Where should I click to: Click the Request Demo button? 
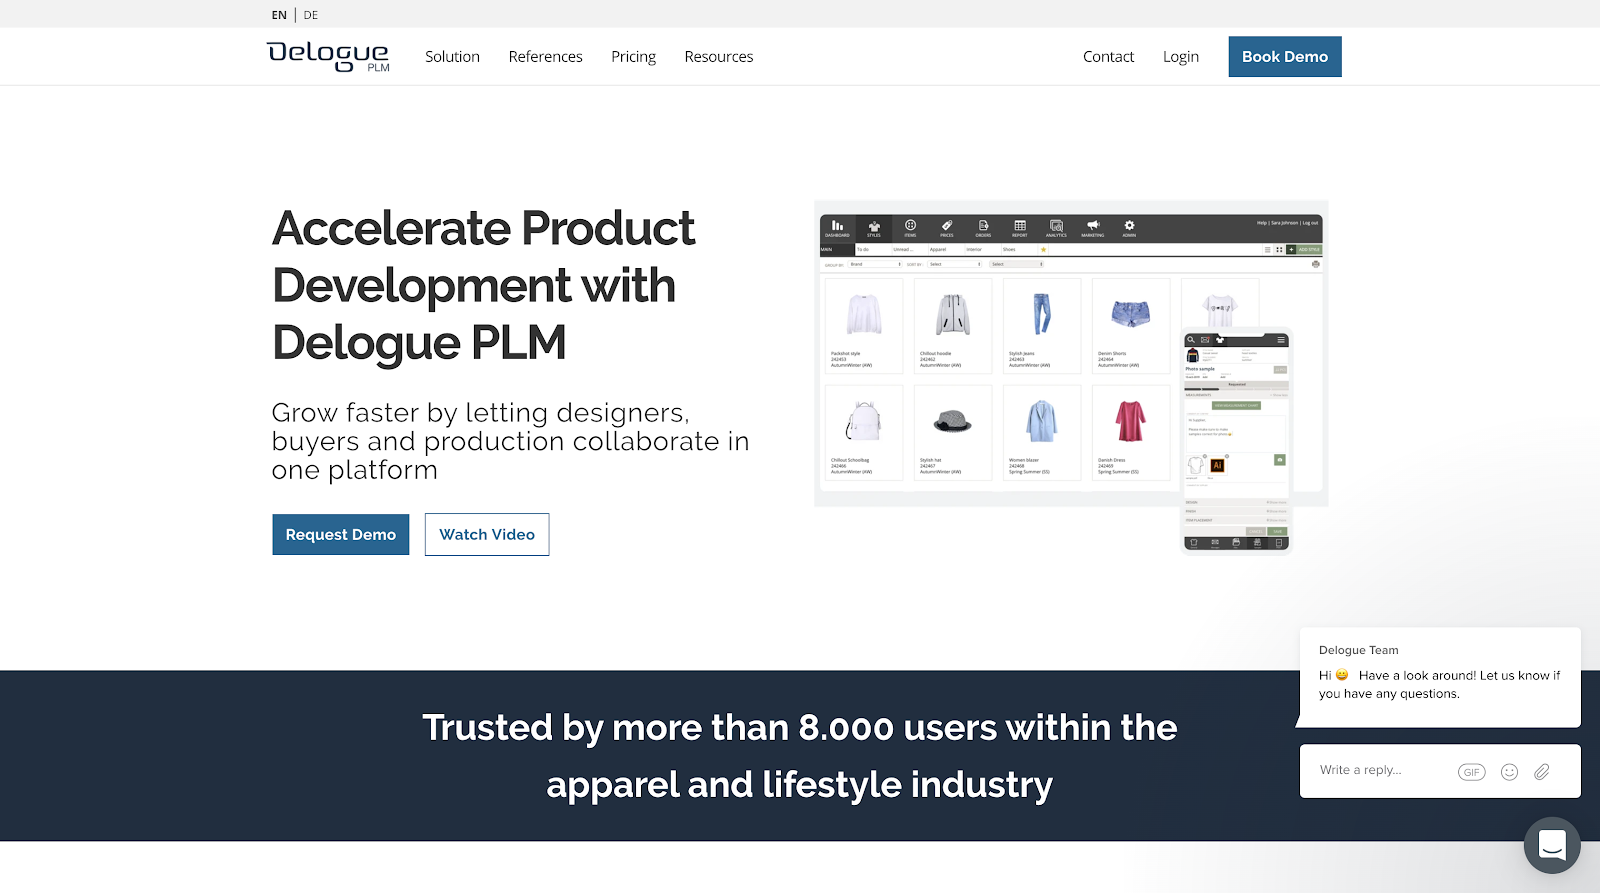coord(341,535)
